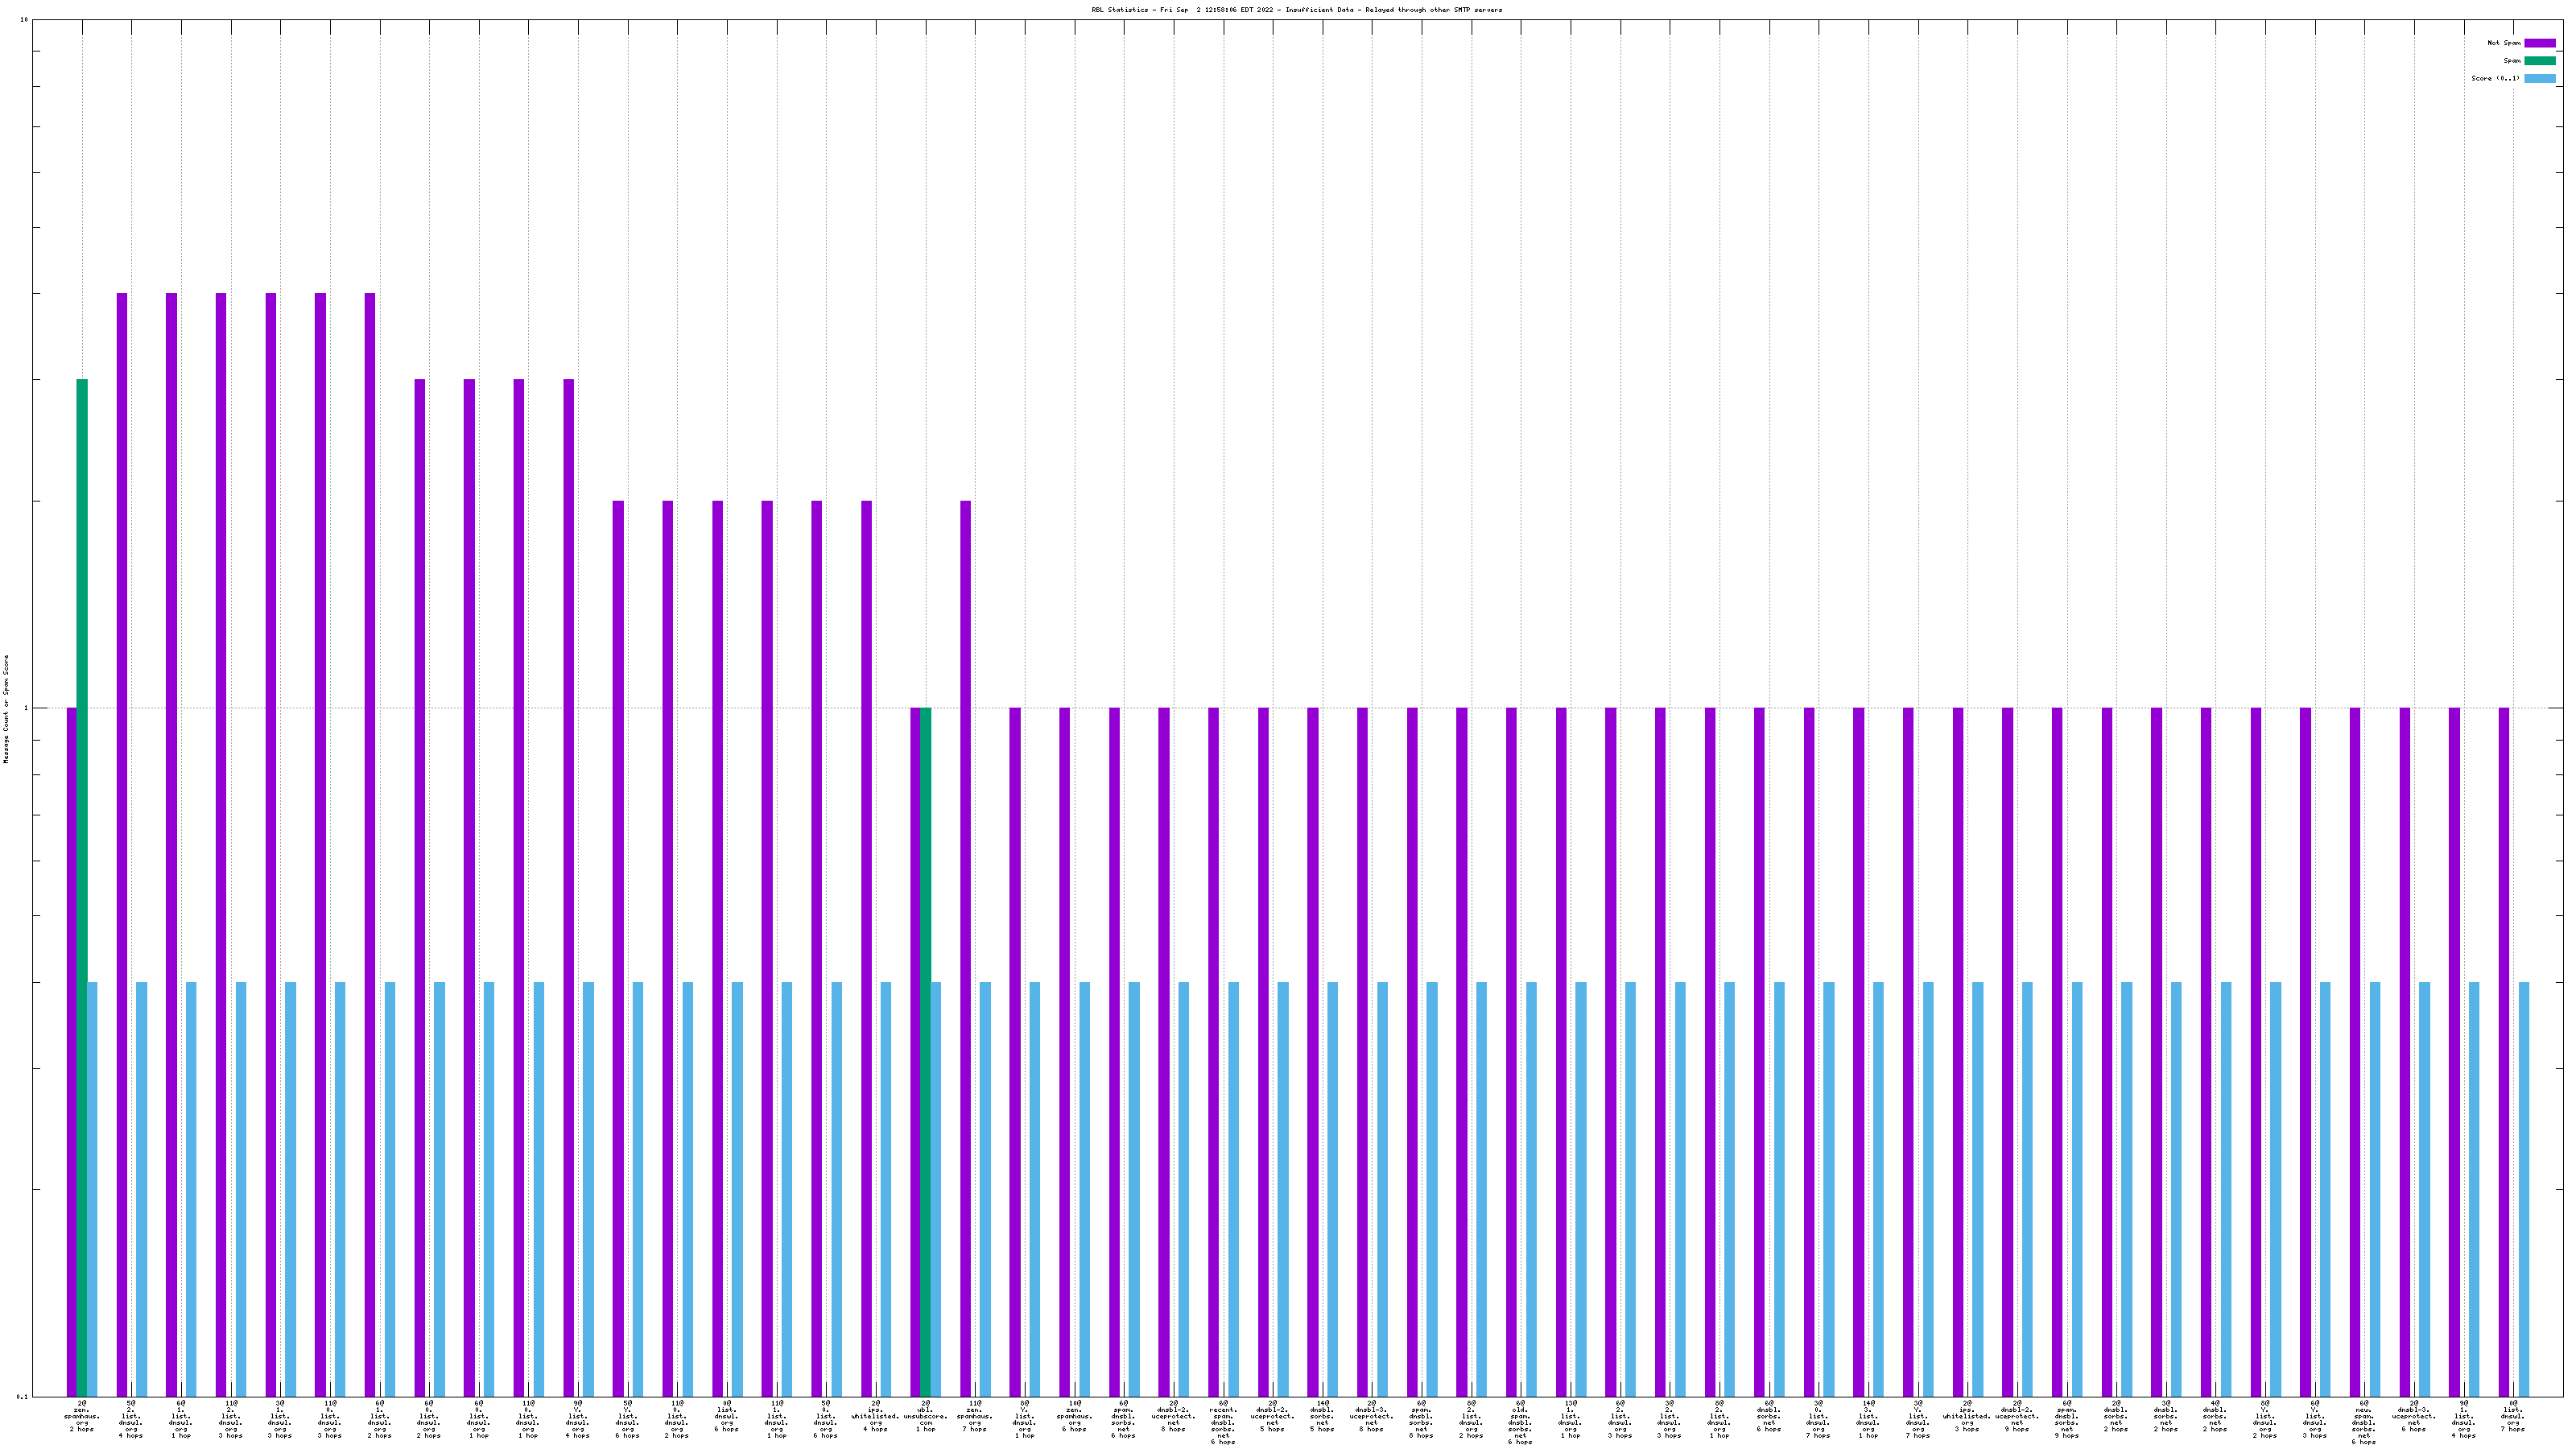Screen dimensions: 2576x1449
Task: Click the RBL Statistics chart title
Action: (x=1296, y=10)
